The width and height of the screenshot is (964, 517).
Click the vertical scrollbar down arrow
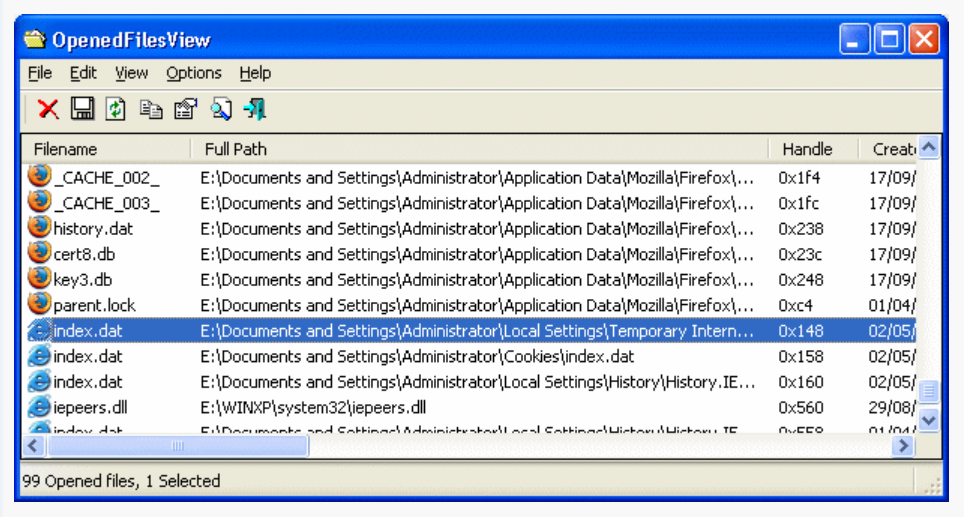coord(929,420)
